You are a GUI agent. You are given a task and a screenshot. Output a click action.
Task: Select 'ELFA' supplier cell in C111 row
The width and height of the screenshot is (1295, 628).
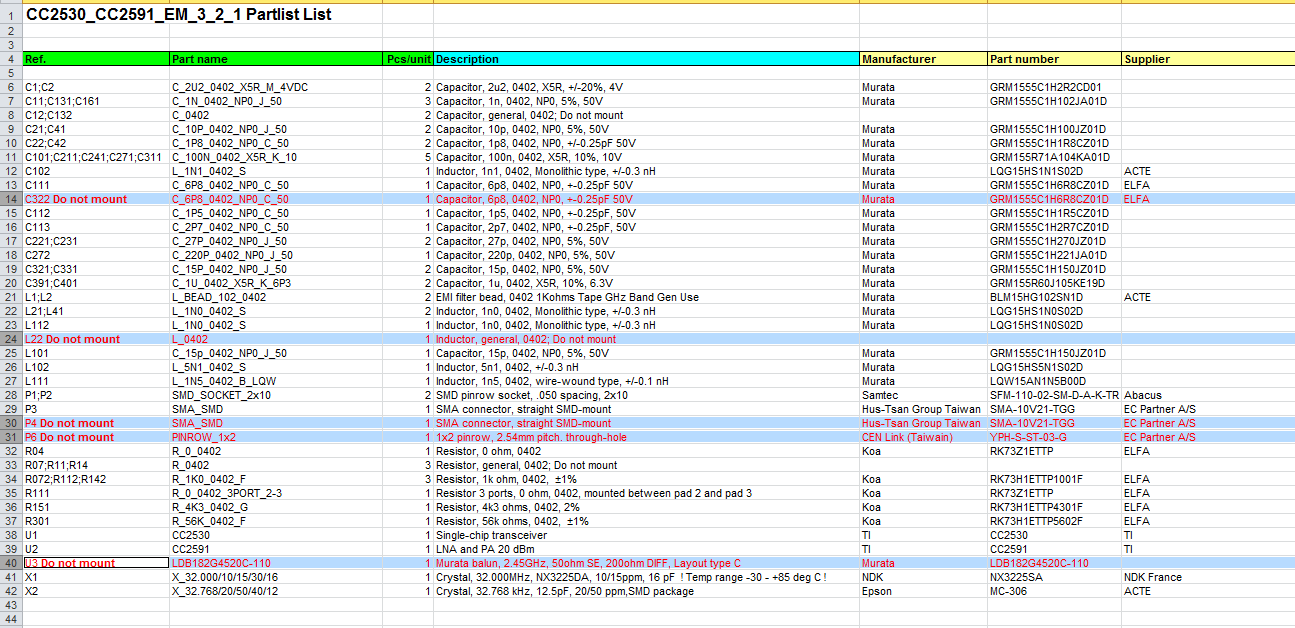point(1208,185)
